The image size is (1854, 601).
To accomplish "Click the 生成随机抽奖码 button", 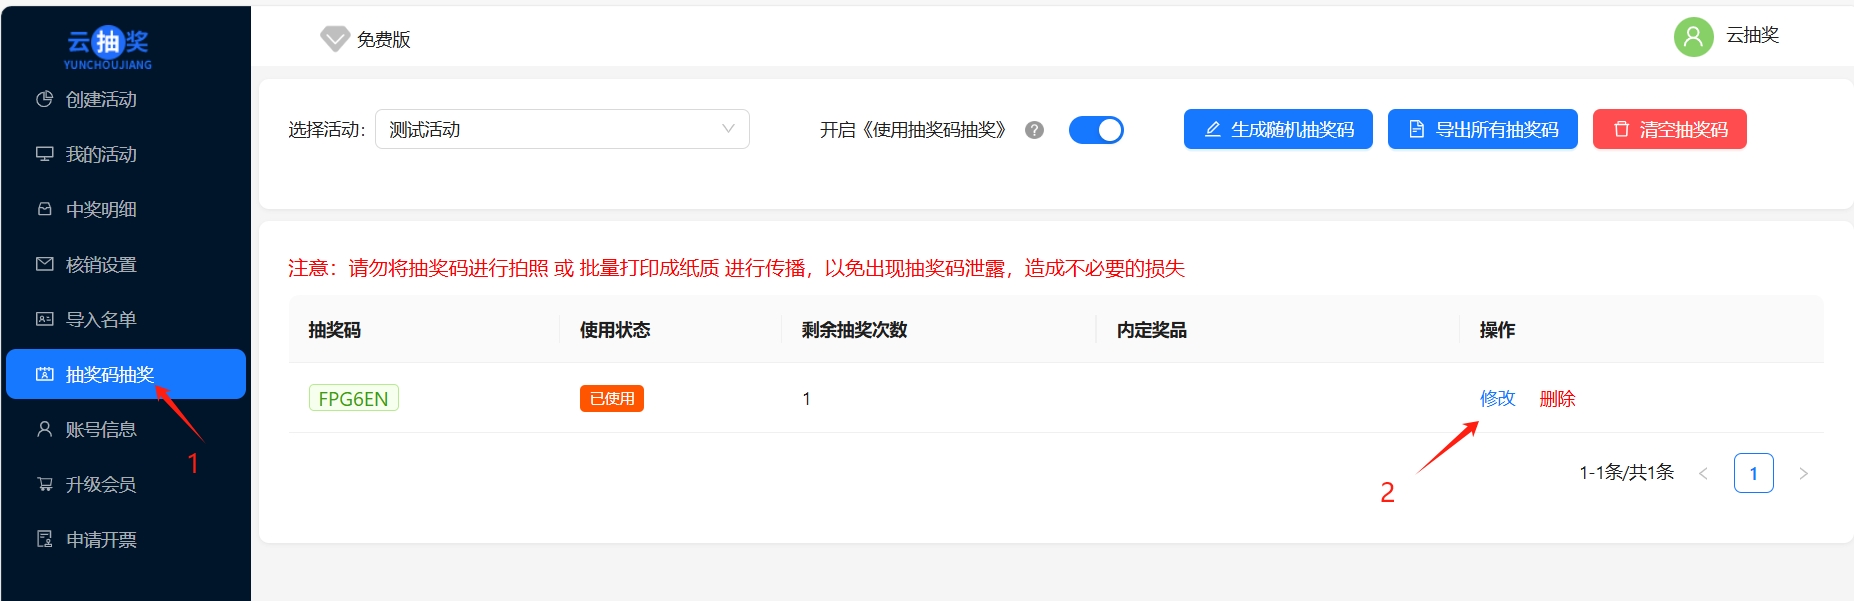I will coord(1278,129).
